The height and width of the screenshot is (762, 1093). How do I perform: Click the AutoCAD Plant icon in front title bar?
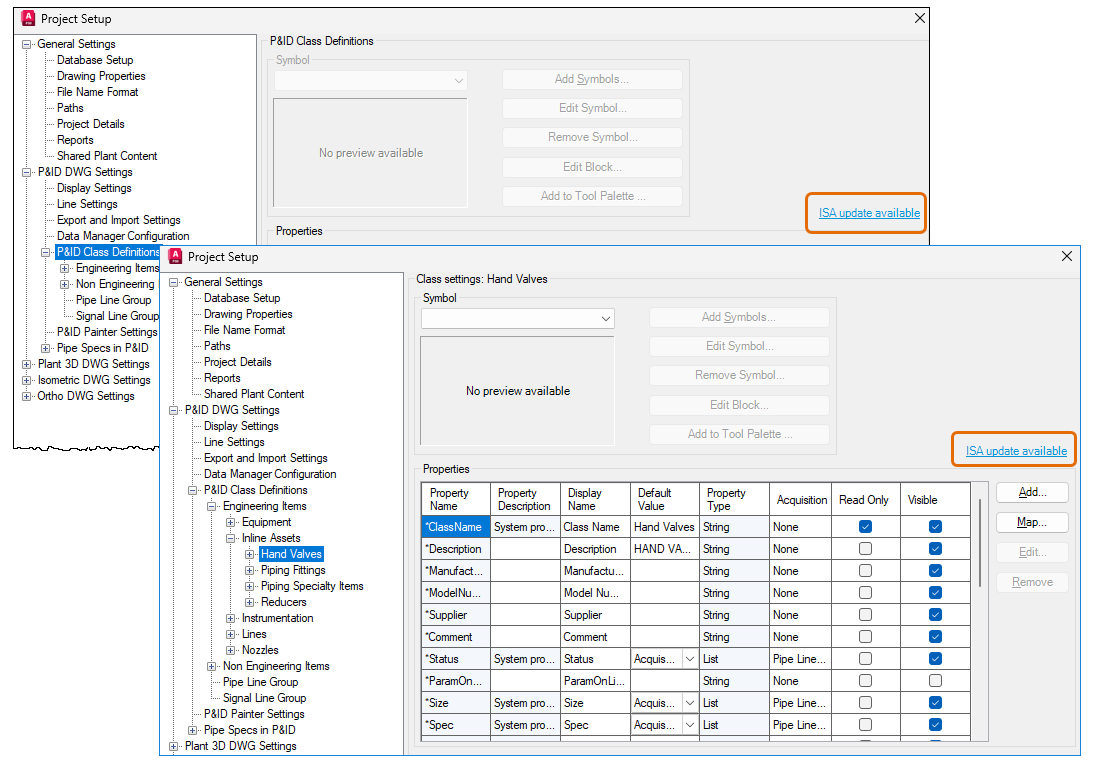tap(176, 257)
